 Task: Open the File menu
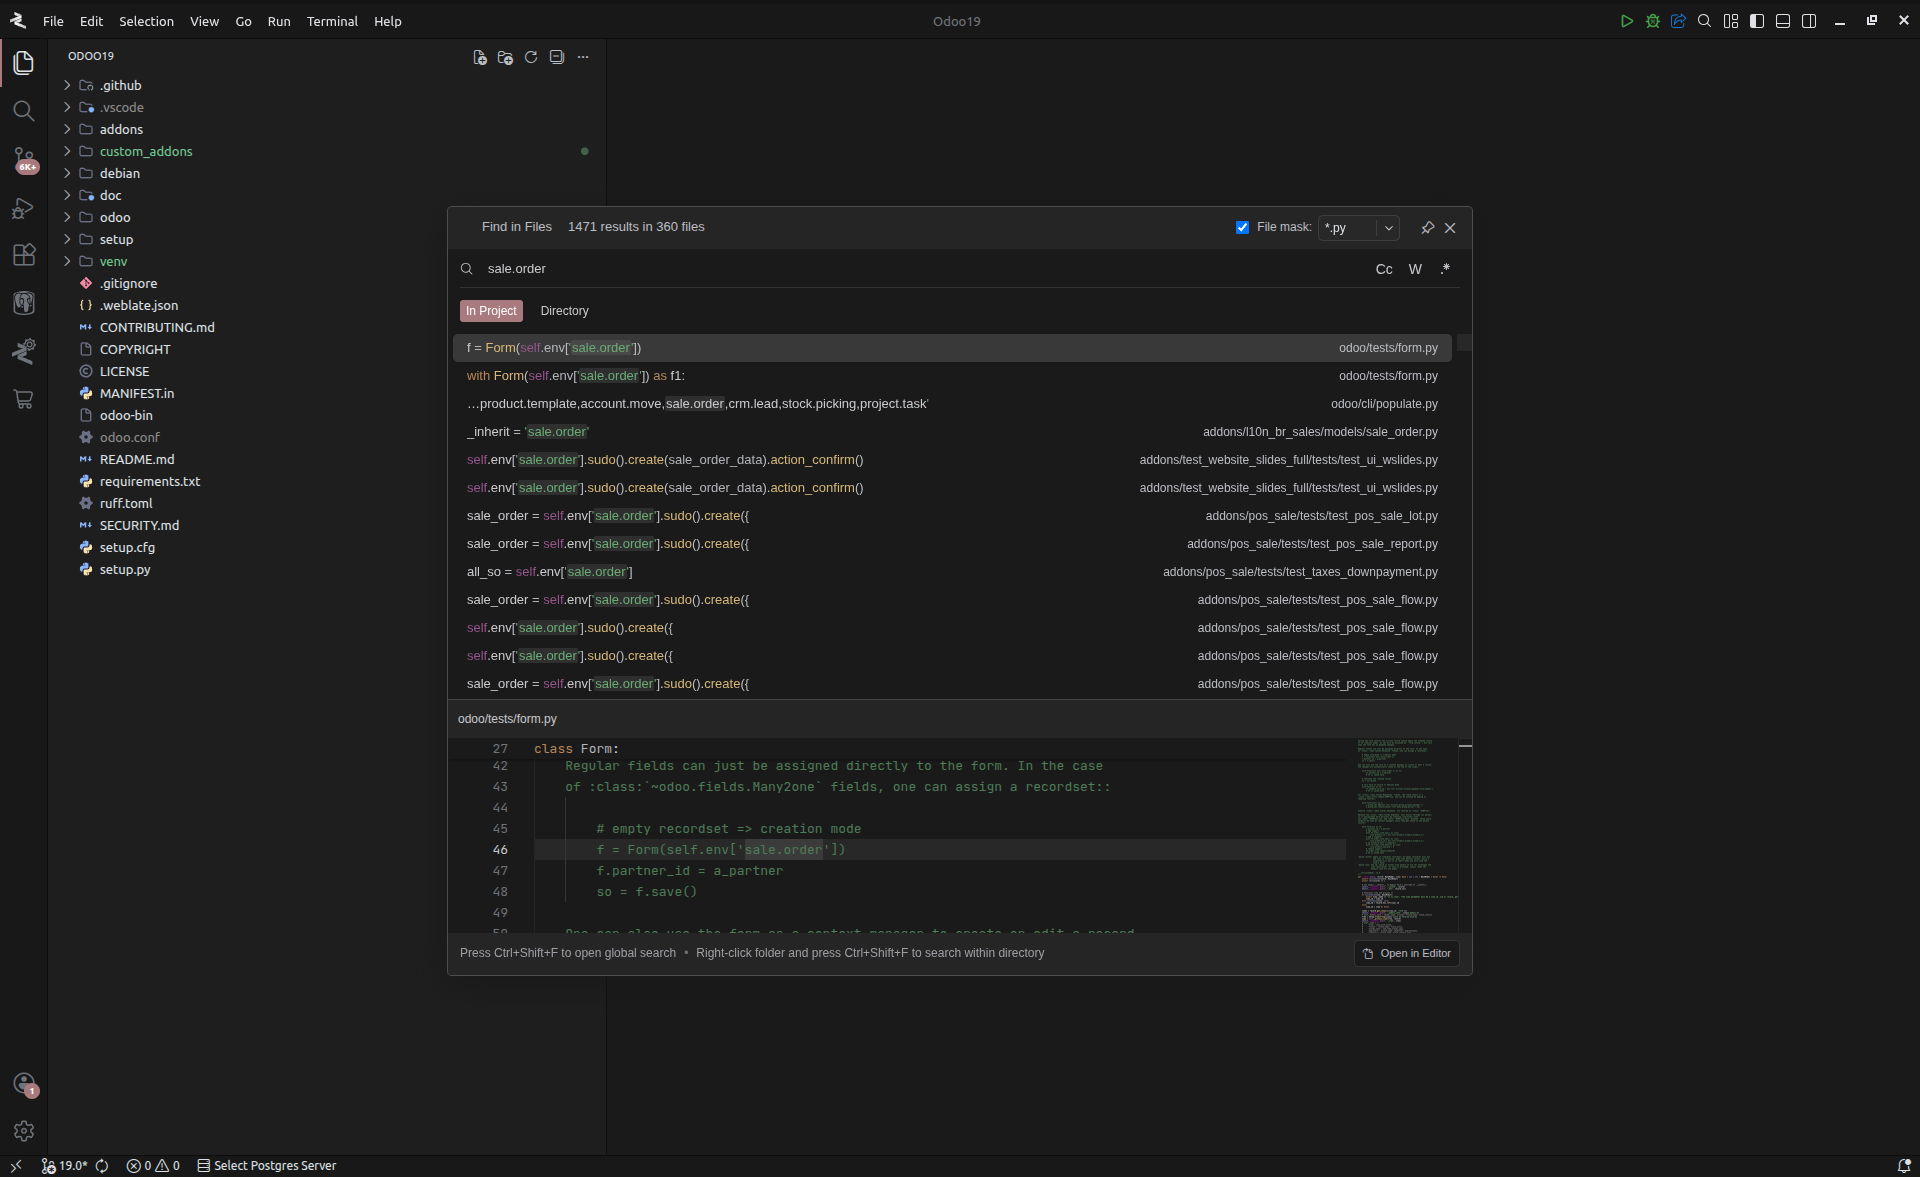[x=53, y=21]
